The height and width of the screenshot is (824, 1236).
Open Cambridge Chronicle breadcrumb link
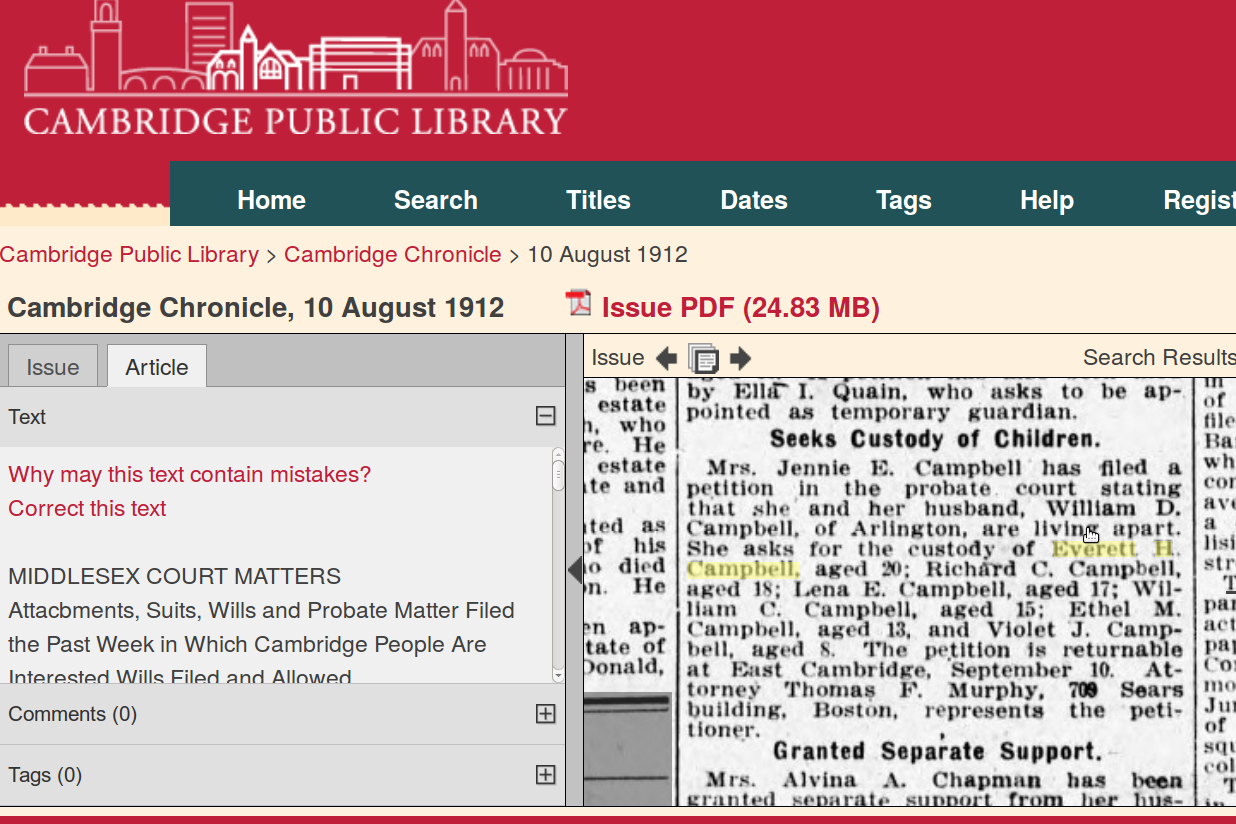pos(392,254)
